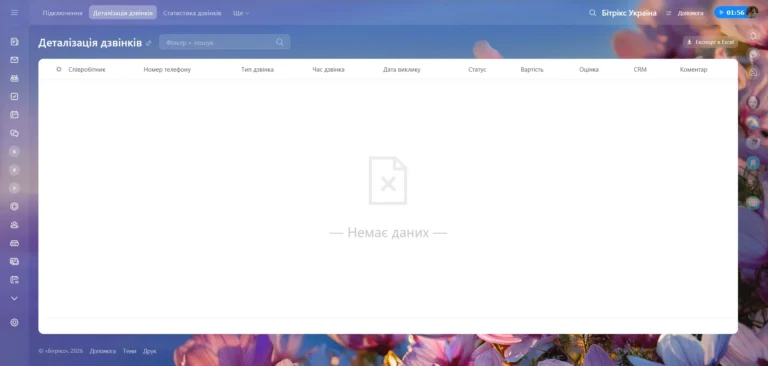Open the news feed sidebar icon

tap(14, 42)
